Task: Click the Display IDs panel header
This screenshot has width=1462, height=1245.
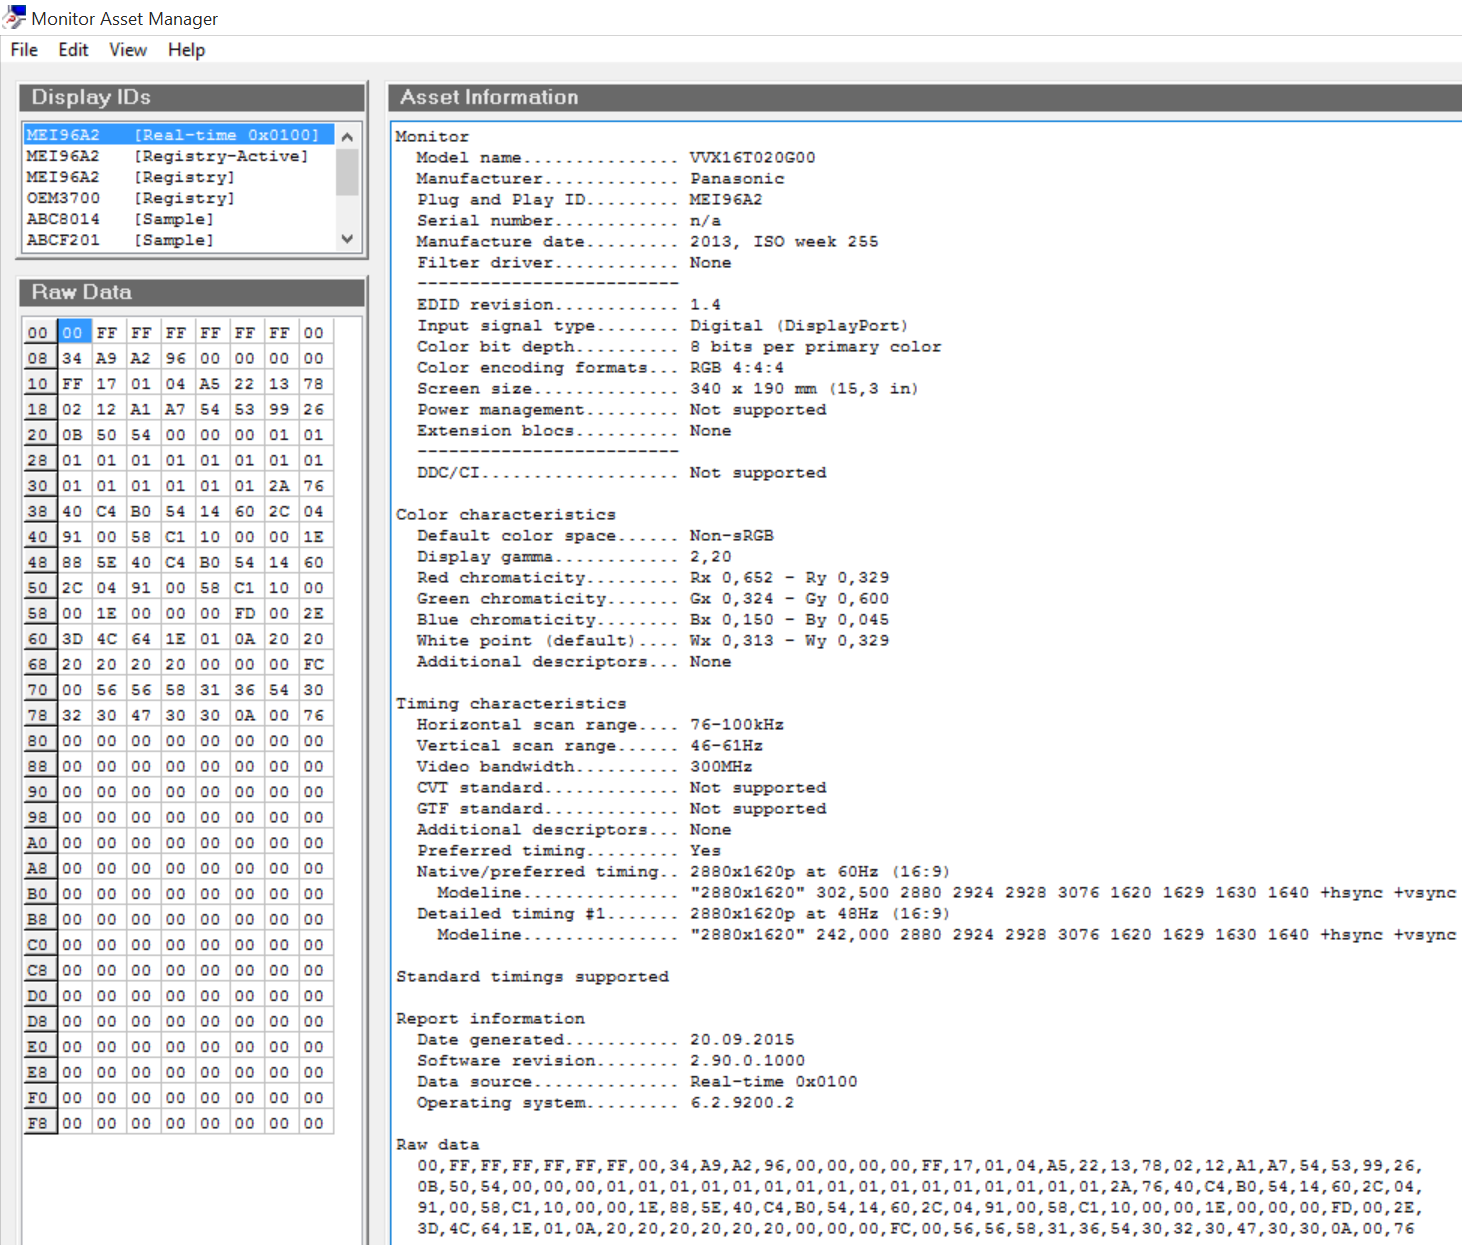Action: tap(192, 97)
